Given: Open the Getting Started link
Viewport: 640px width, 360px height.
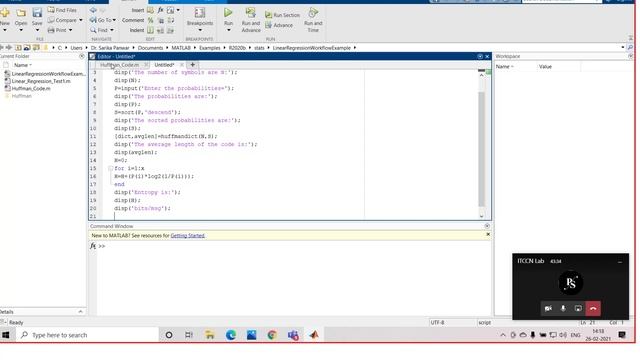Looking at the screenshot, I should [x=187, y=236].
